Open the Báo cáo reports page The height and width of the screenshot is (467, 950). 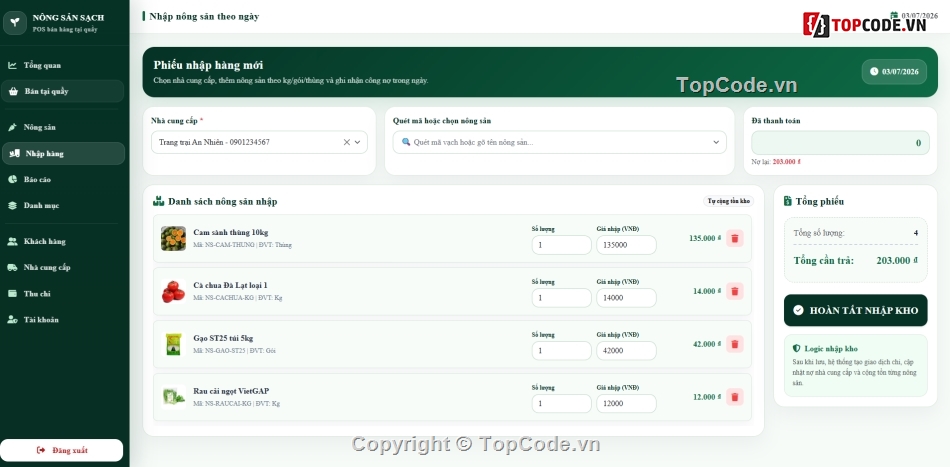[x=63, y=179]
